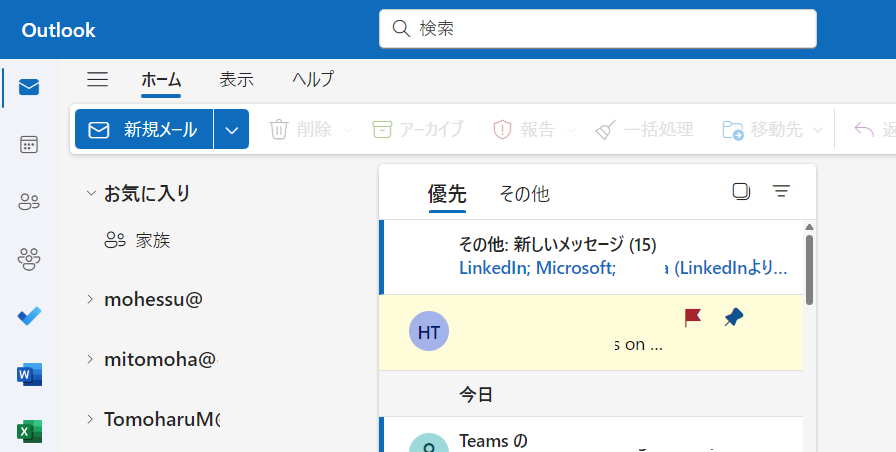Viewport: 896px width, 452px height.
Task: Expand the mohessu@ account chevron
Action: click(x=90, y=299)
